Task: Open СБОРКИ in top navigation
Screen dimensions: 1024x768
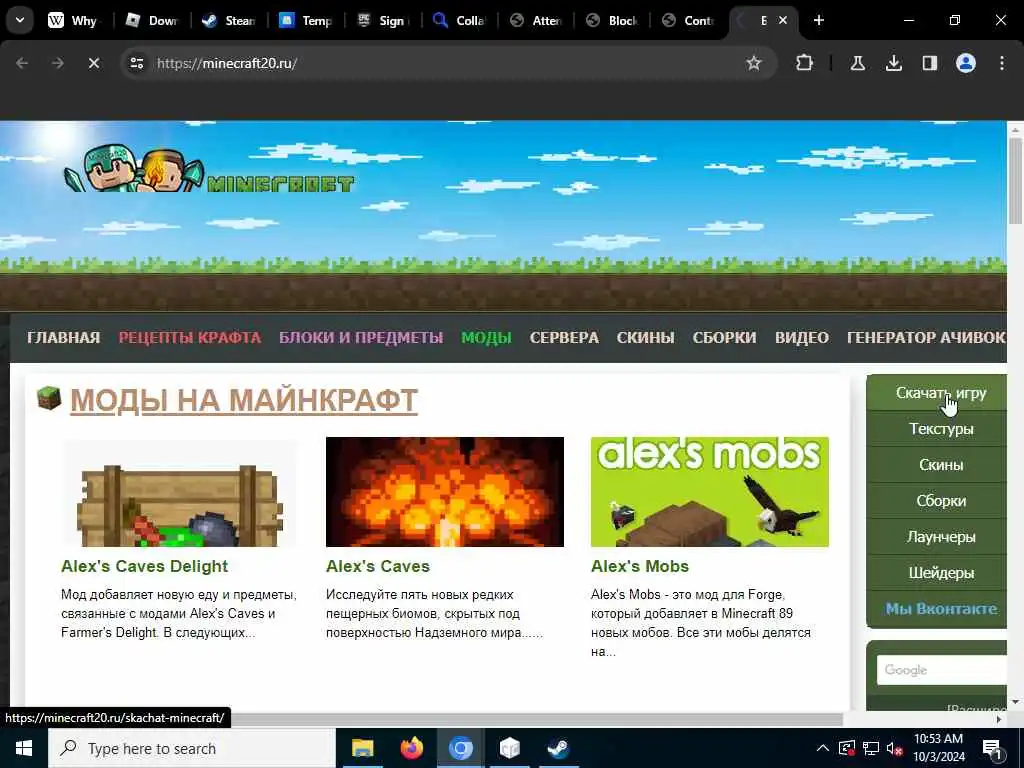Action: click(x=724, y=338)
